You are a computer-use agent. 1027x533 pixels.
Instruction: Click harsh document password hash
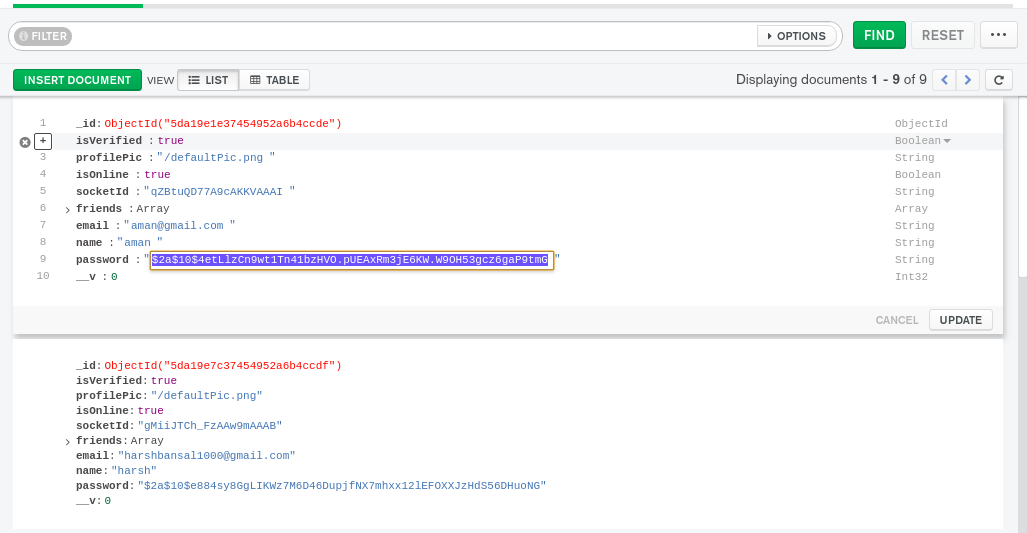click(342, 485)
